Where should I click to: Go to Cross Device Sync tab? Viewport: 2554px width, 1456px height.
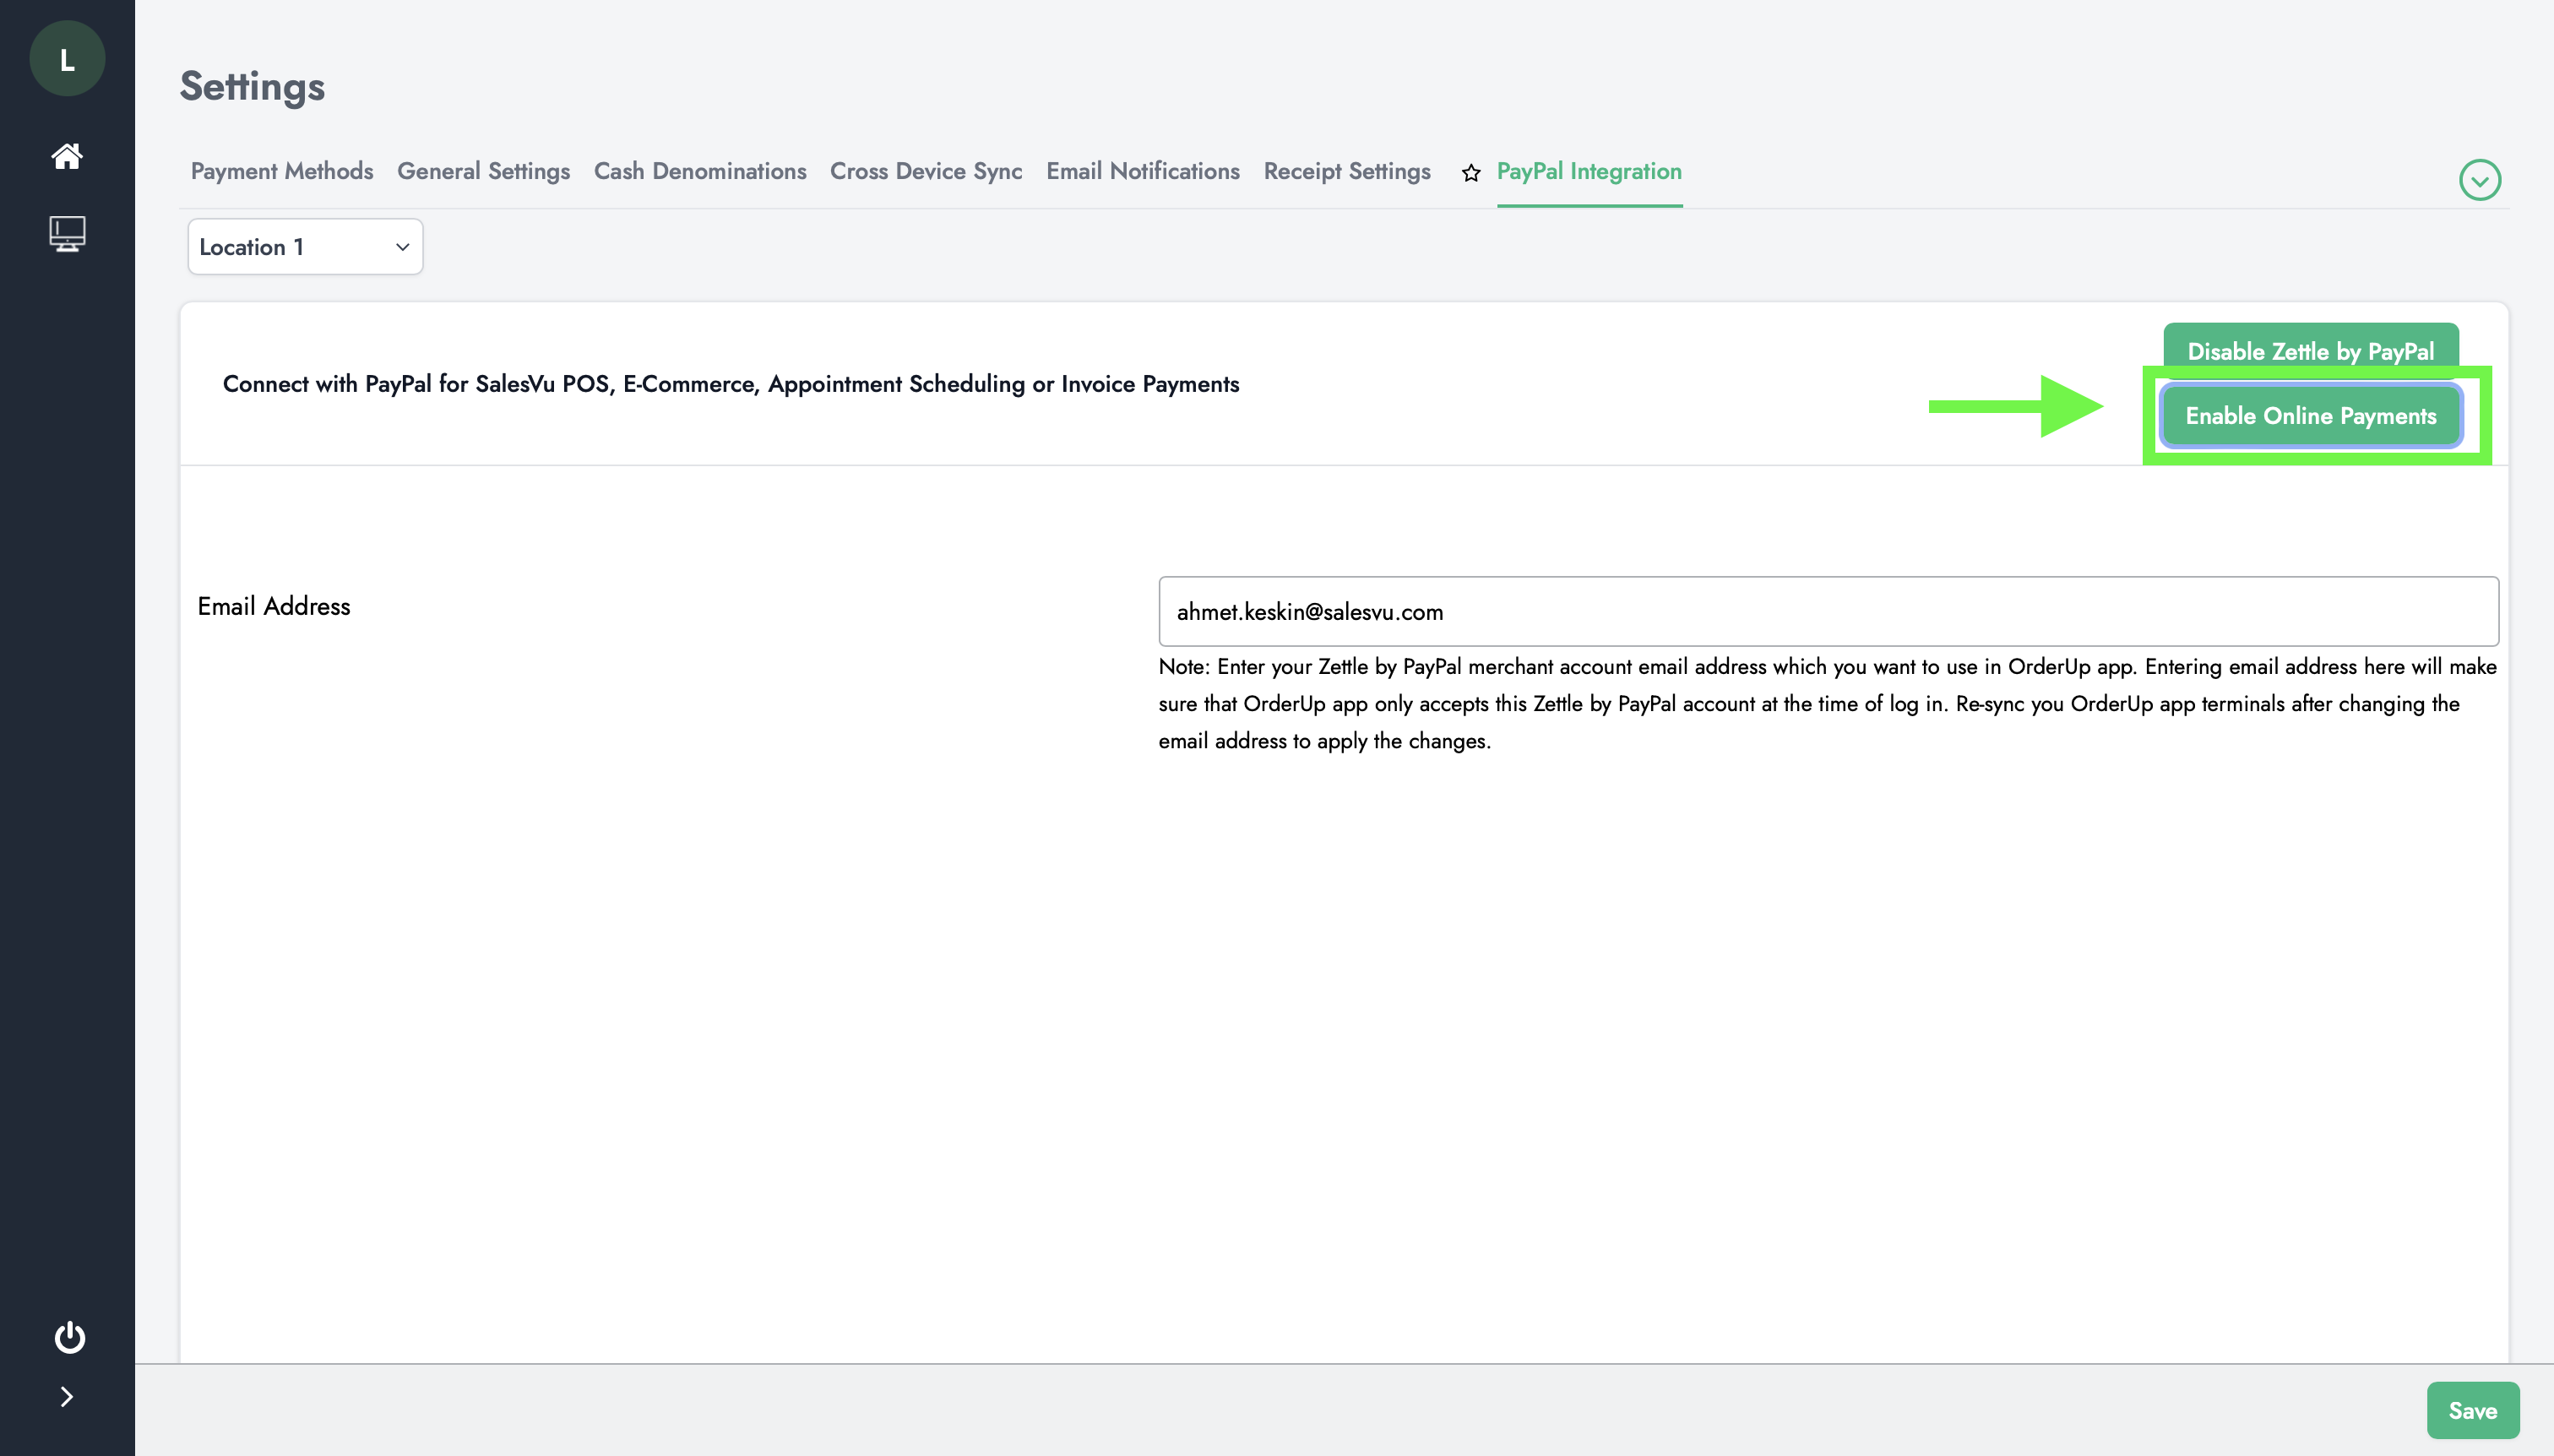click(x=925, y=171)
